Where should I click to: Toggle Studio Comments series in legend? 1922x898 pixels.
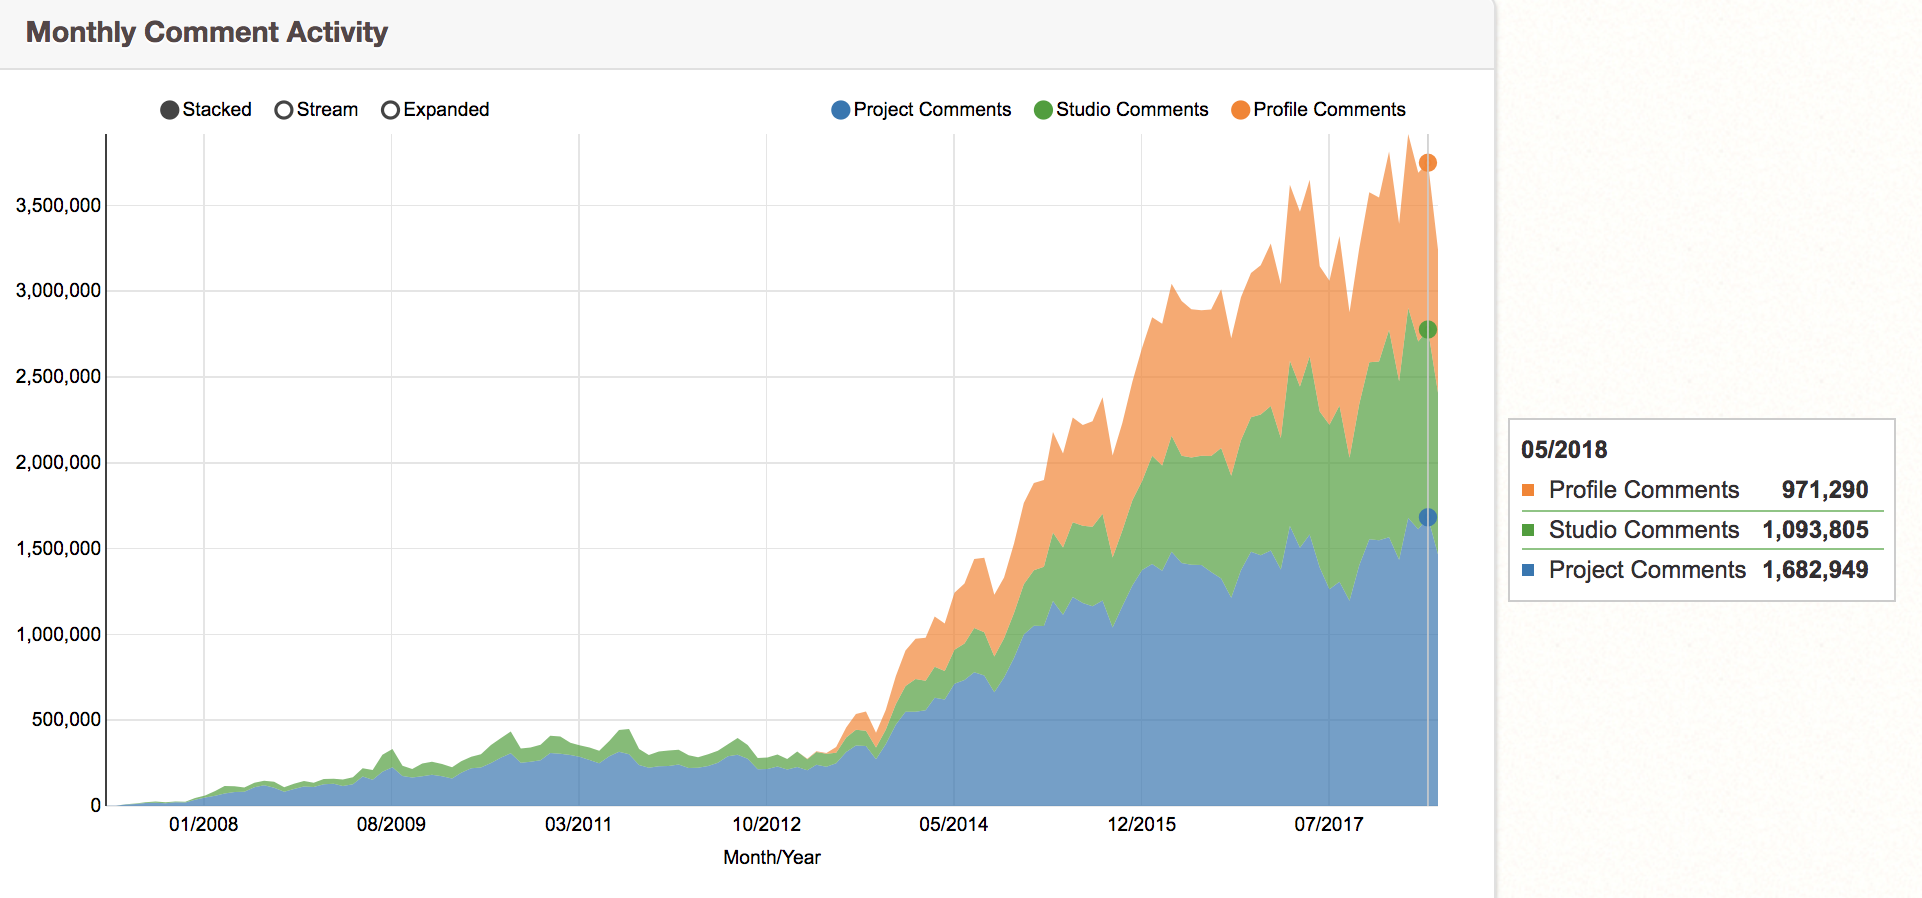click(x=1043, y=110)
